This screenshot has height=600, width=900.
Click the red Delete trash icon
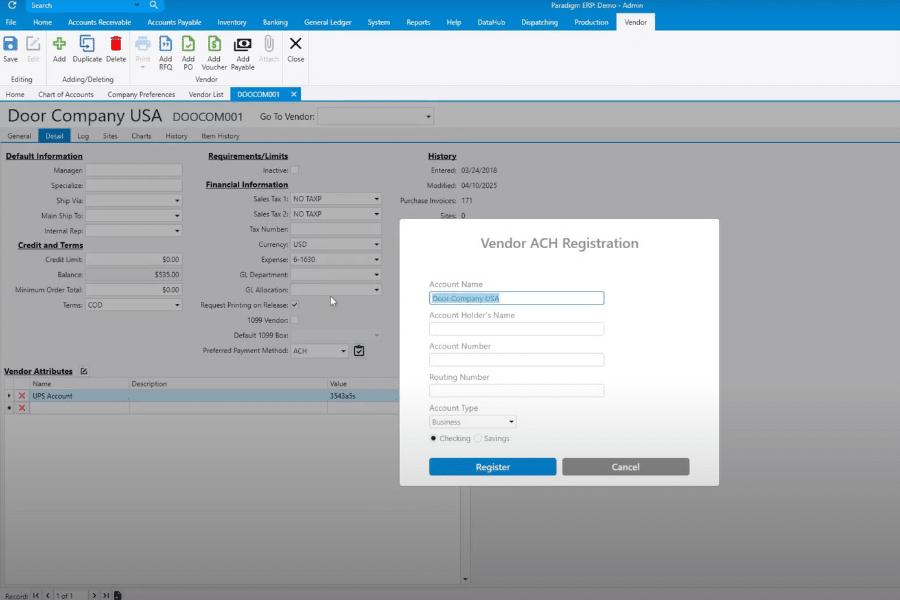click(116, 44)
